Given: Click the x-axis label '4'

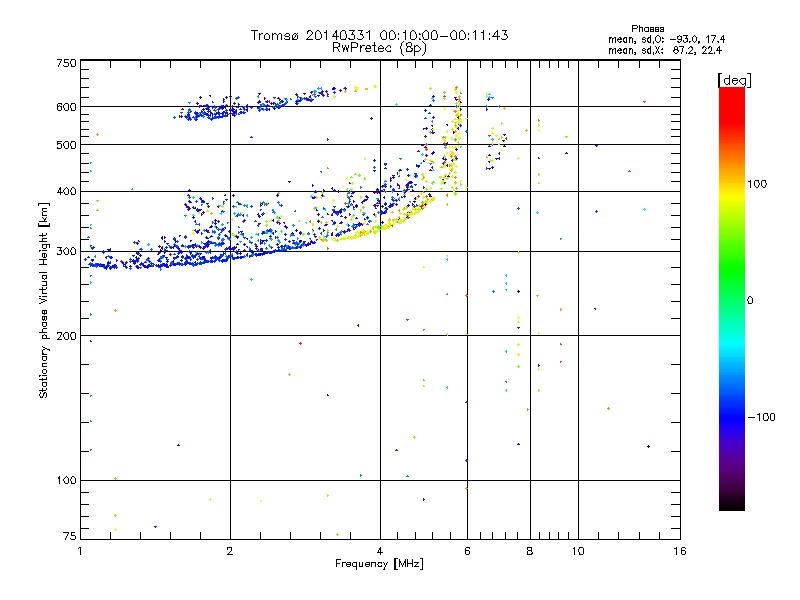Looking at the screenshot, I should pyautogui.click(x=380, y=551).
